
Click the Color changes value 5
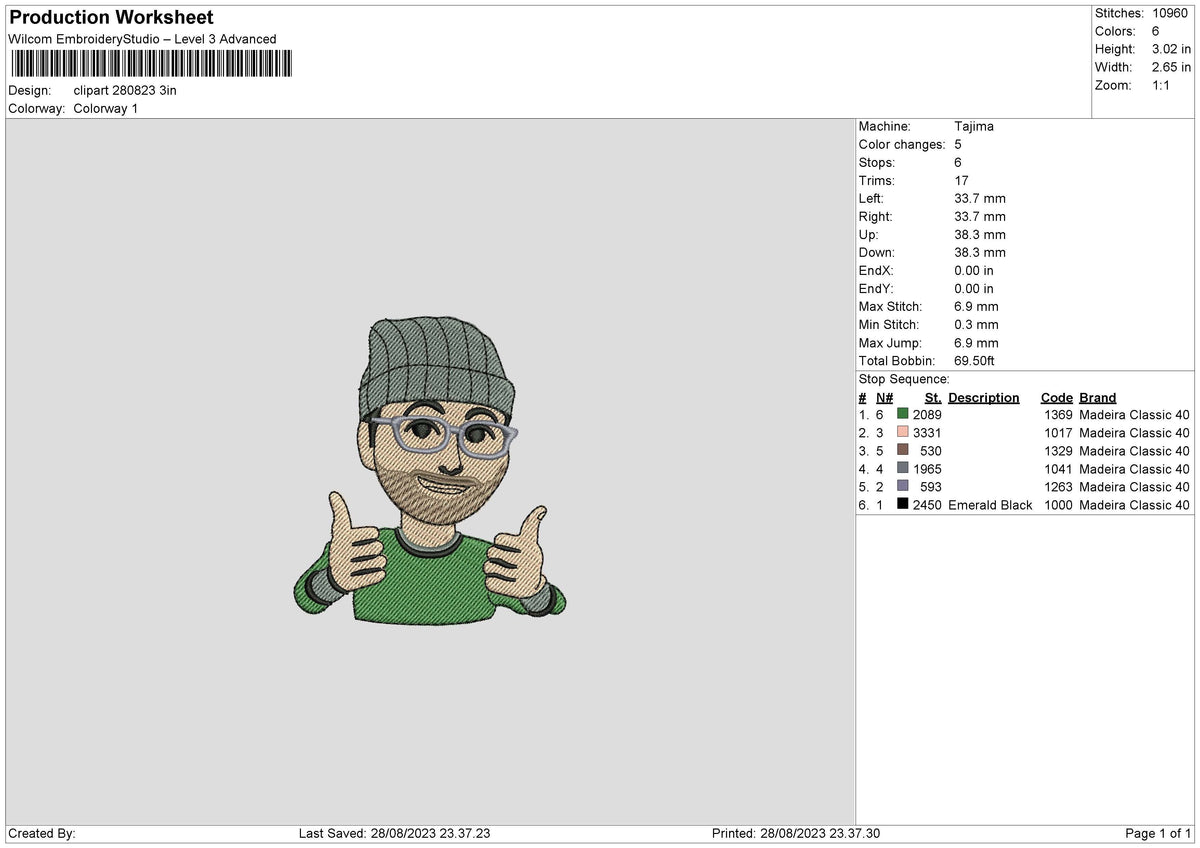pos(958,144)
